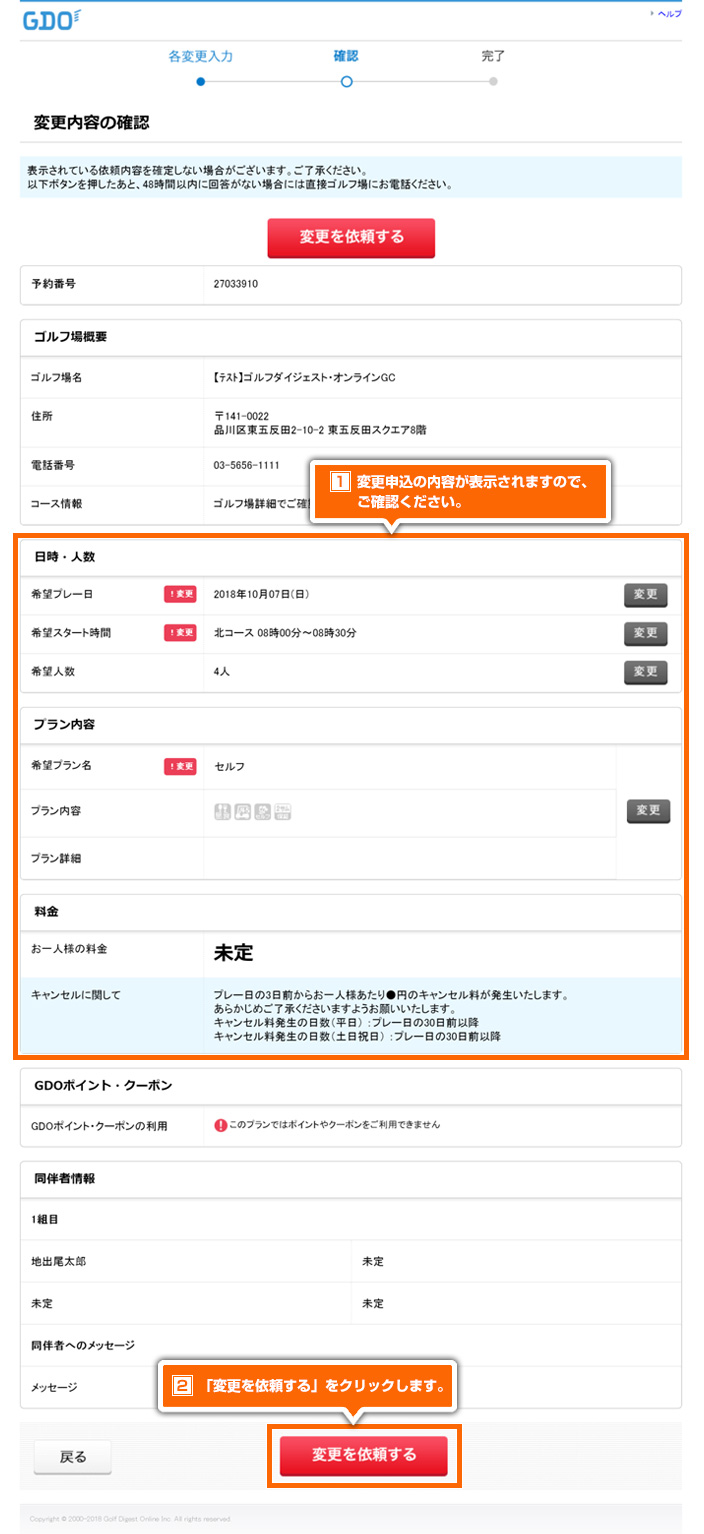Click the step dot under 各変更入力
704x1534 pixels.
click(x=200, y=81)
